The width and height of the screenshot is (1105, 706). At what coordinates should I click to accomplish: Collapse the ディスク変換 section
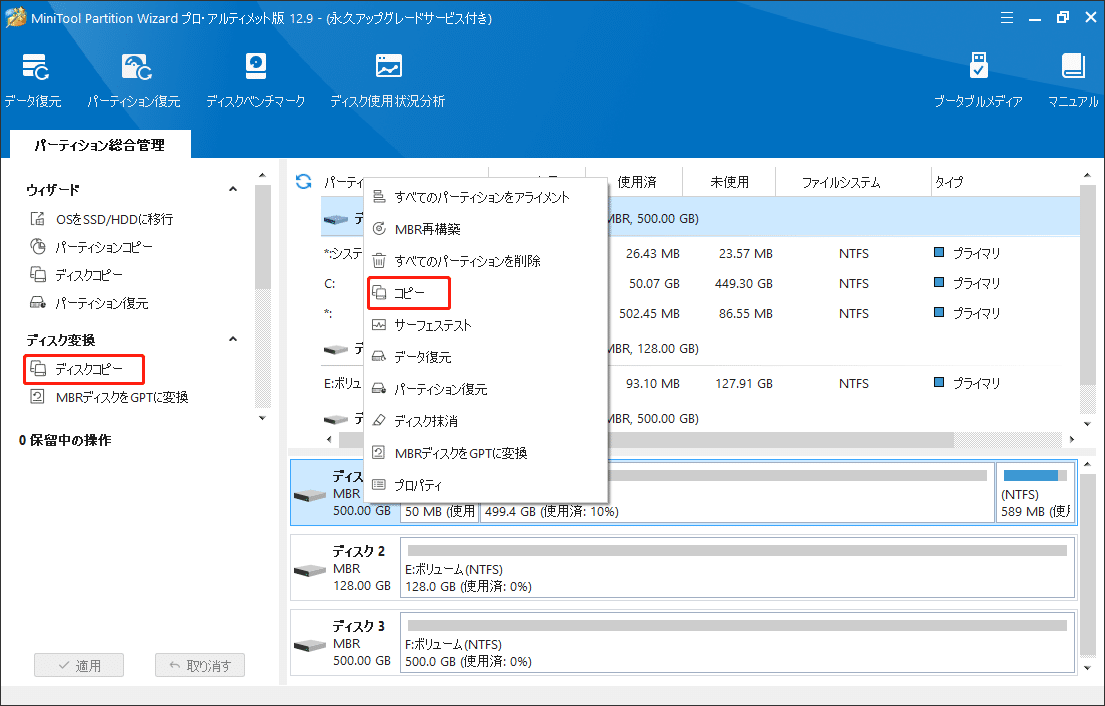pyautogui.click(x=233, y=338)
